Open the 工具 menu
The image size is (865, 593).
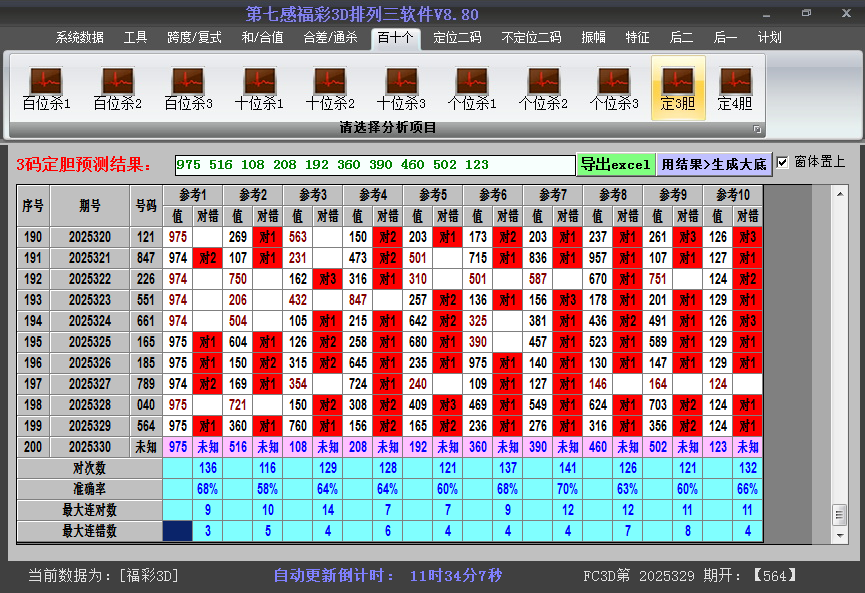[x=135, y=37]
